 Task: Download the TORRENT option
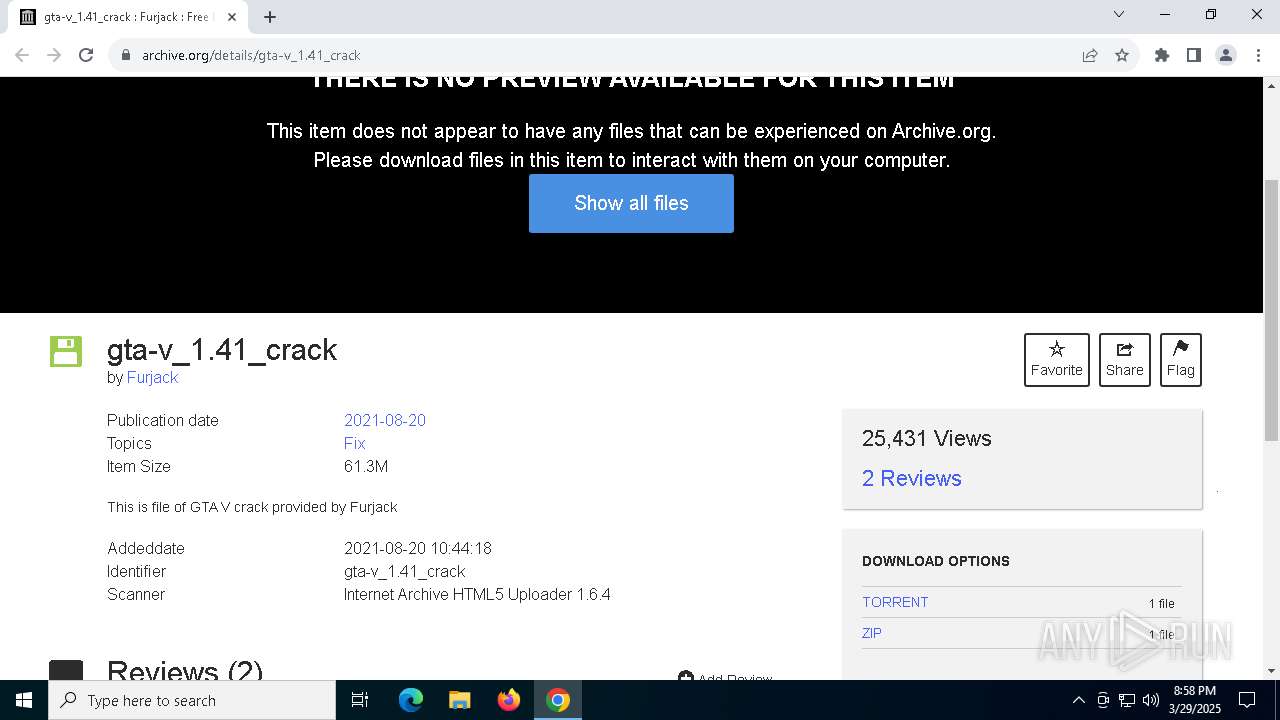click(x=895, y=602)
